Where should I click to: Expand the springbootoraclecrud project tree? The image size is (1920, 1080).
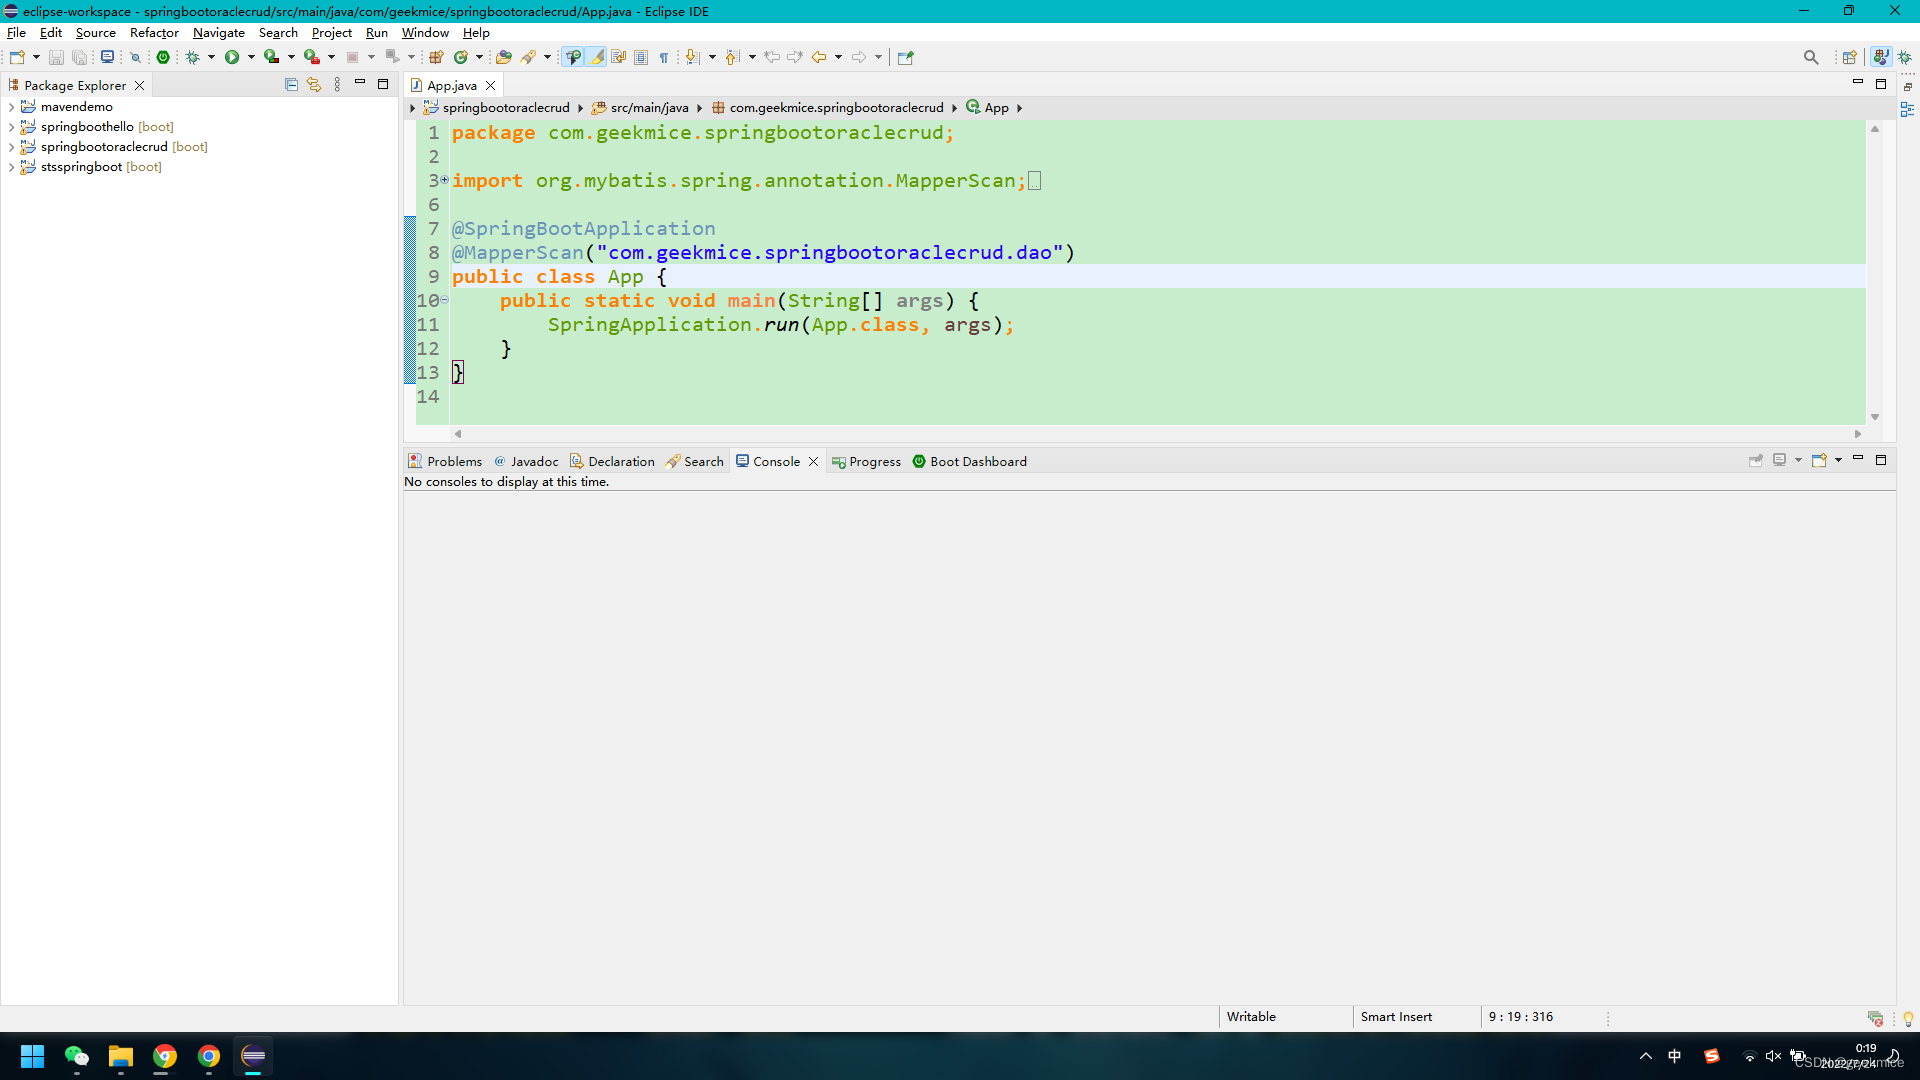coord(12,146)
